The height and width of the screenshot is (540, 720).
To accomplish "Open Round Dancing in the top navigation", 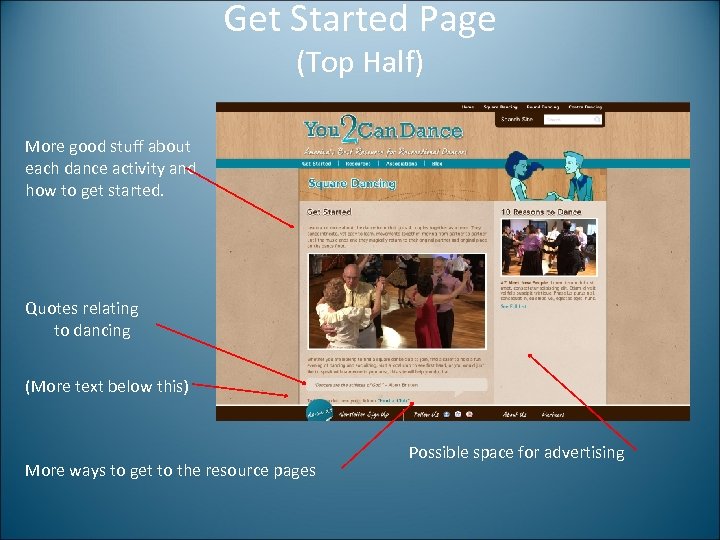I will tap(543, 107).
